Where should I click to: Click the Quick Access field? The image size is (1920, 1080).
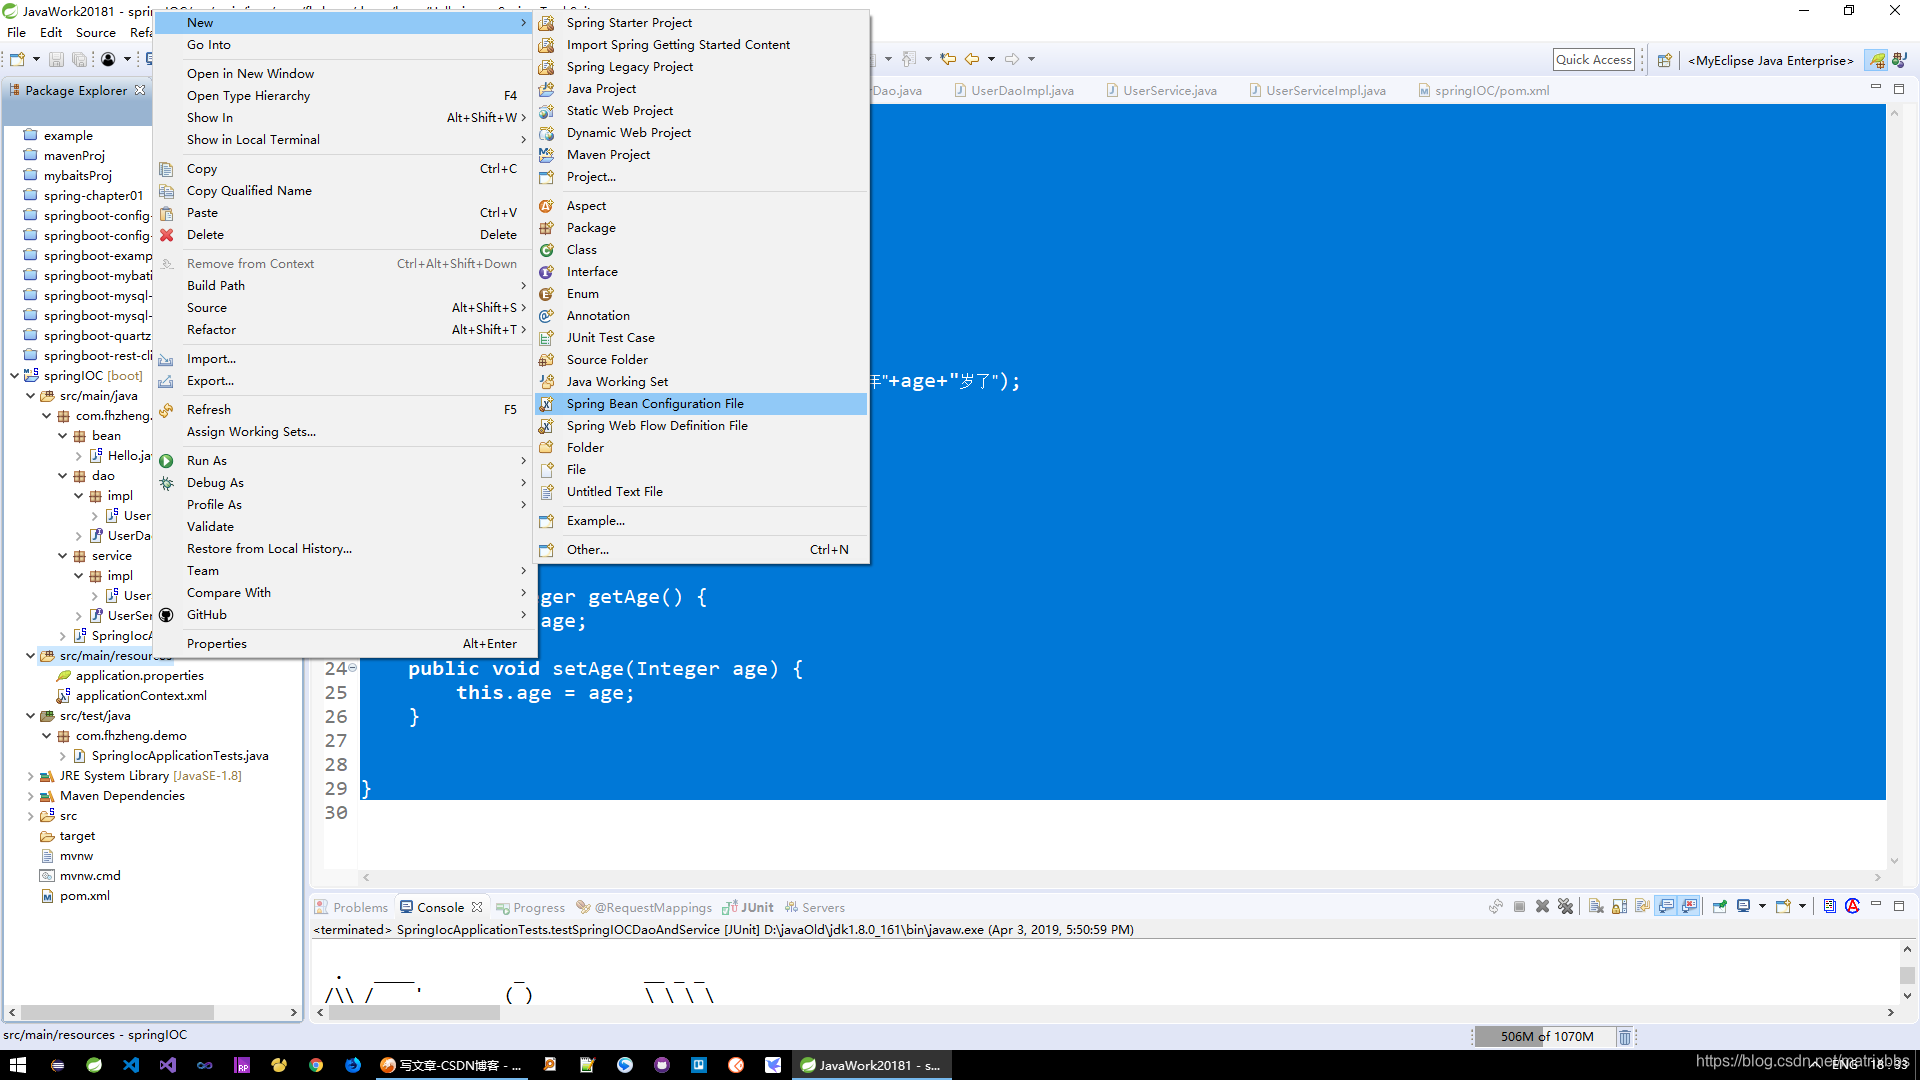(1593, 60)
